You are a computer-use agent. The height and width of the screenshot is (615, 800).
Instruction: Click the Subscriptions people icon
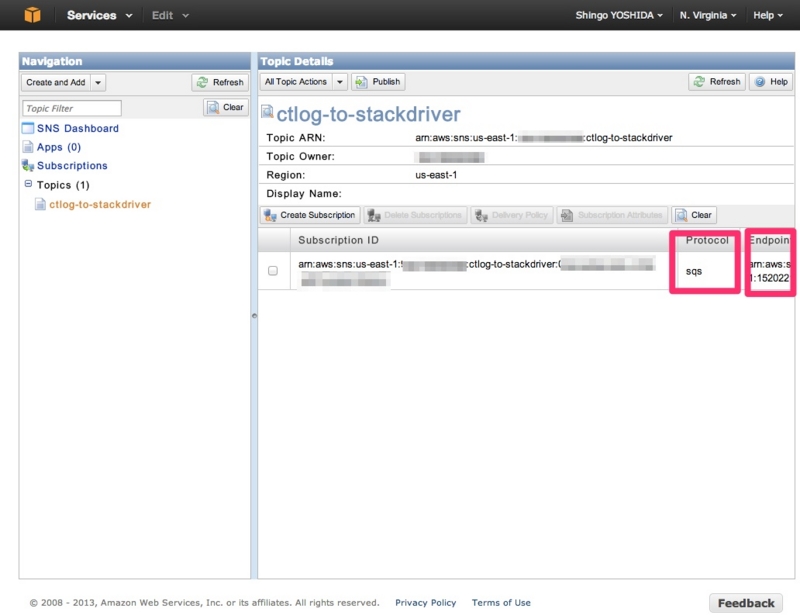pyautogui.click(x=28, y=165)
